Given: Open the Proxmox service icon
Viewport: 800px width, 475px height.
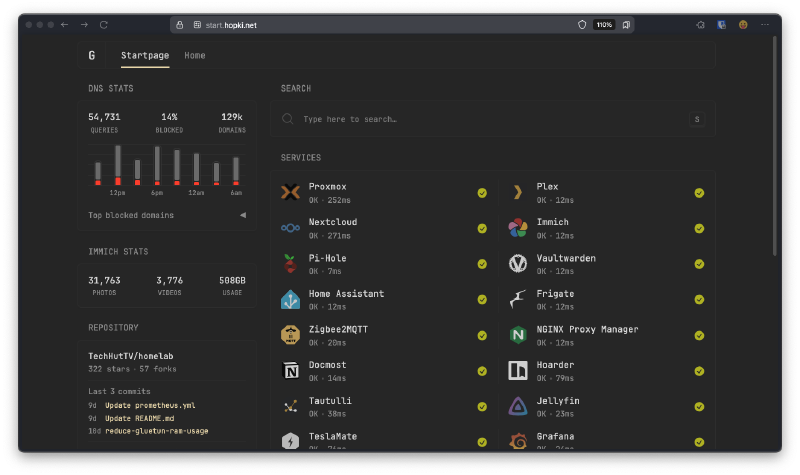Looking at the screenshot, I should coord(291,193).
